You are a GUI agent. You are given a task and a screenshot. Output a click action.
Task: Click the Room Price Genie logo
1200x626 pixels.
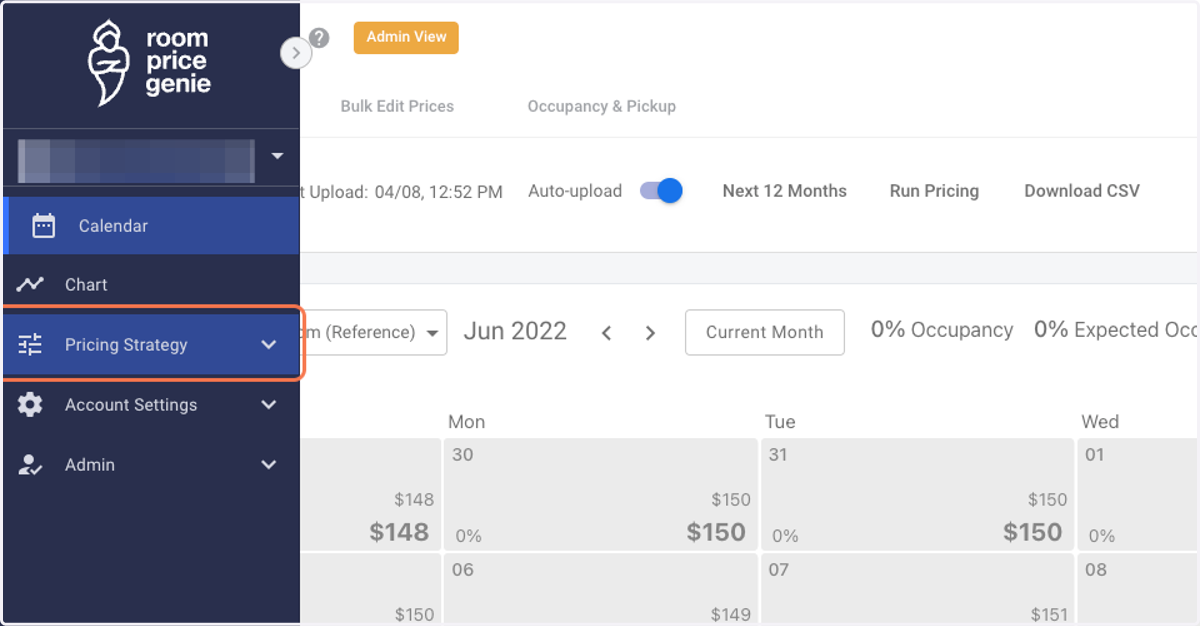150,64
